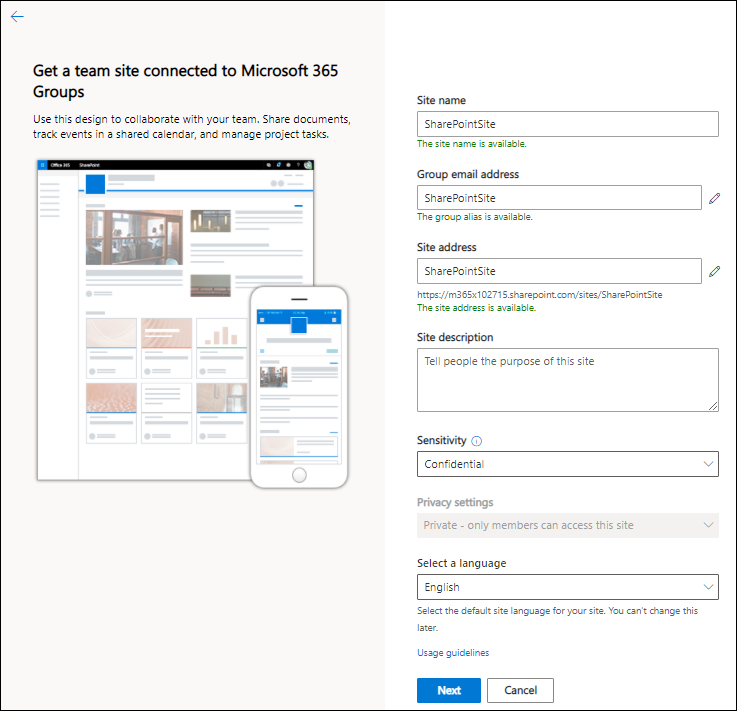Click the Cancel button

point(520,690)
